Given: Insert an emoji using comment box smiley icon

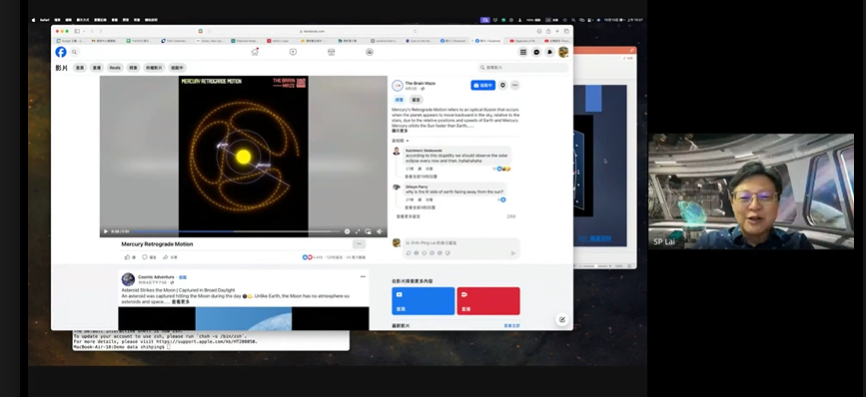Looking at the screenshot, I should click(424, 253).
